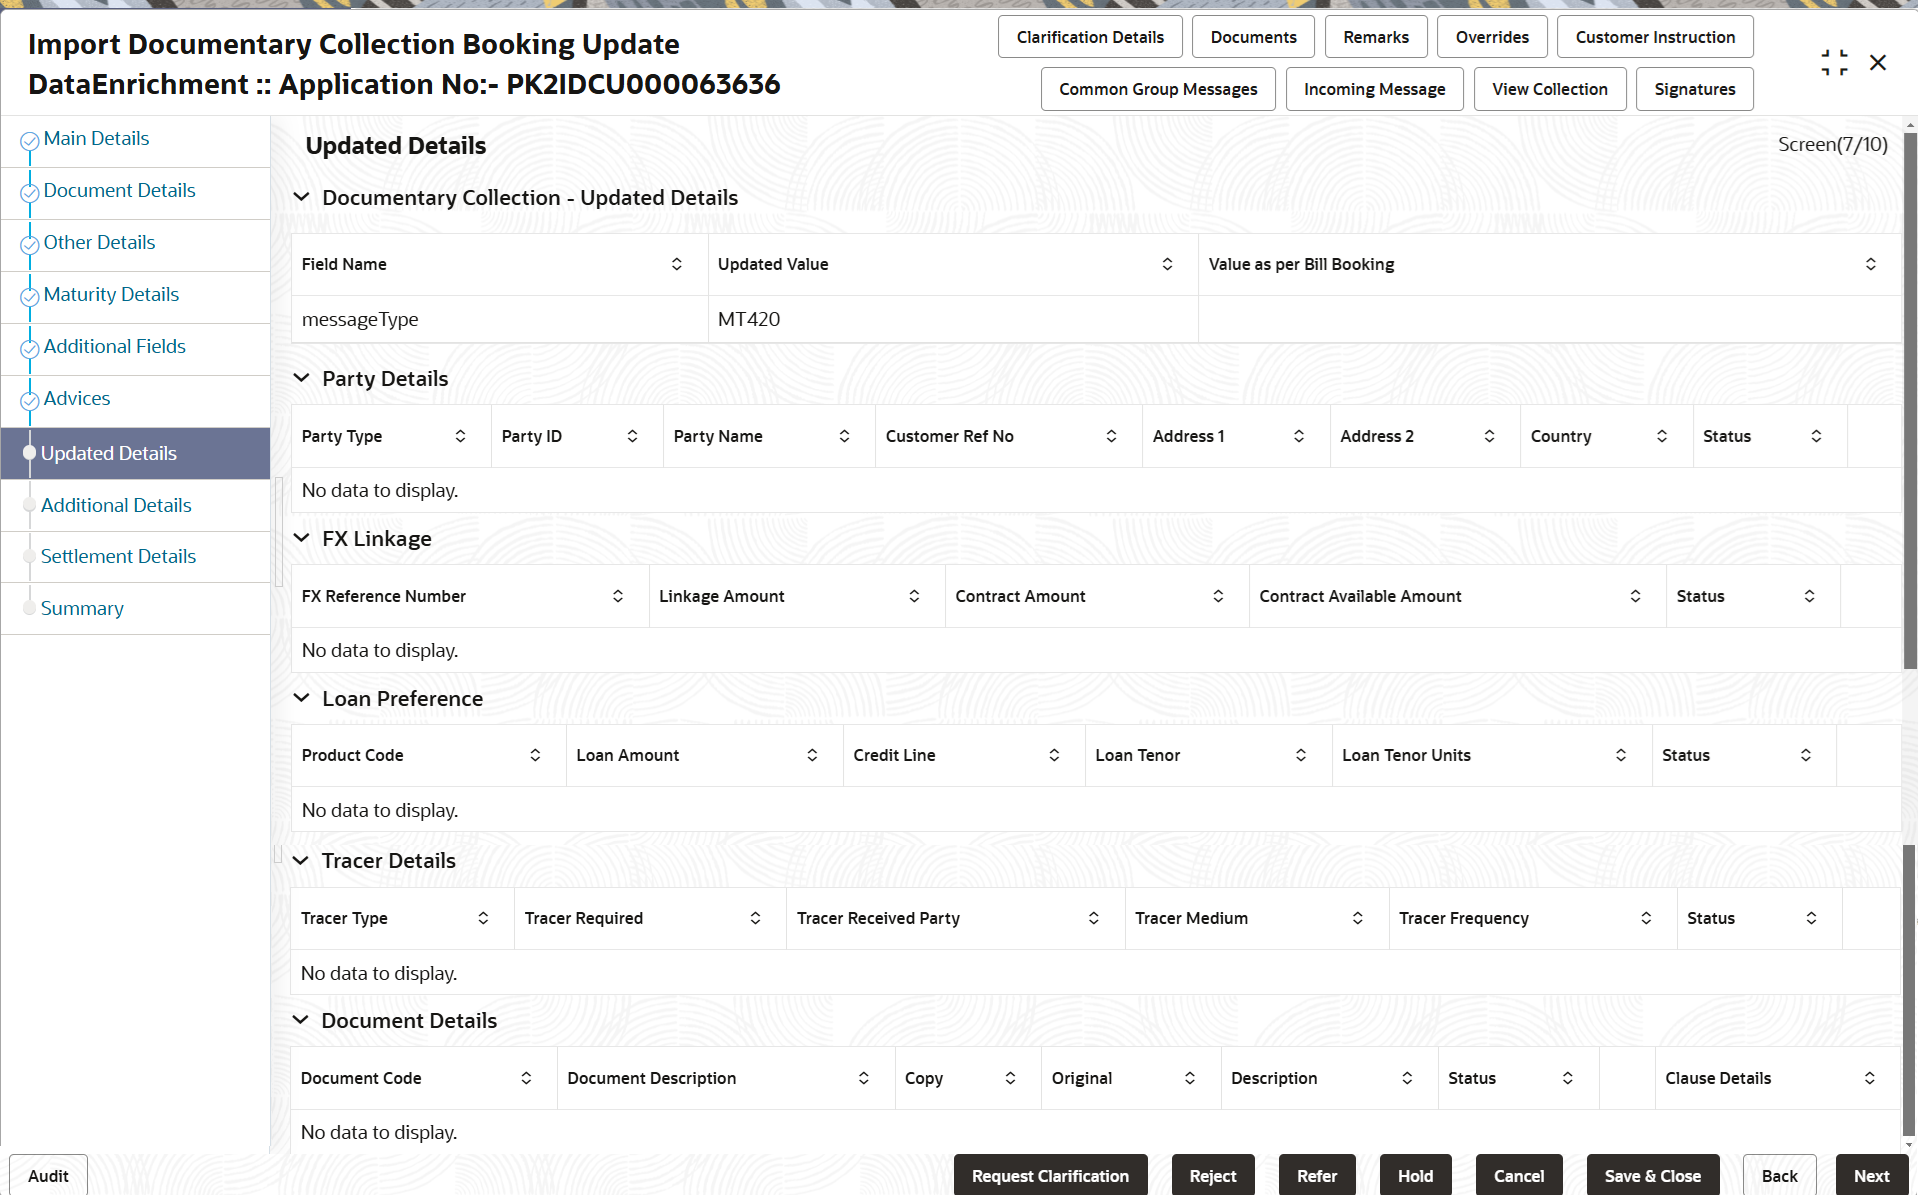The width and height of the screenshot is (1920, 1195).
Task: Sort Loan Tenor Units column
Action: (1621, 755)
